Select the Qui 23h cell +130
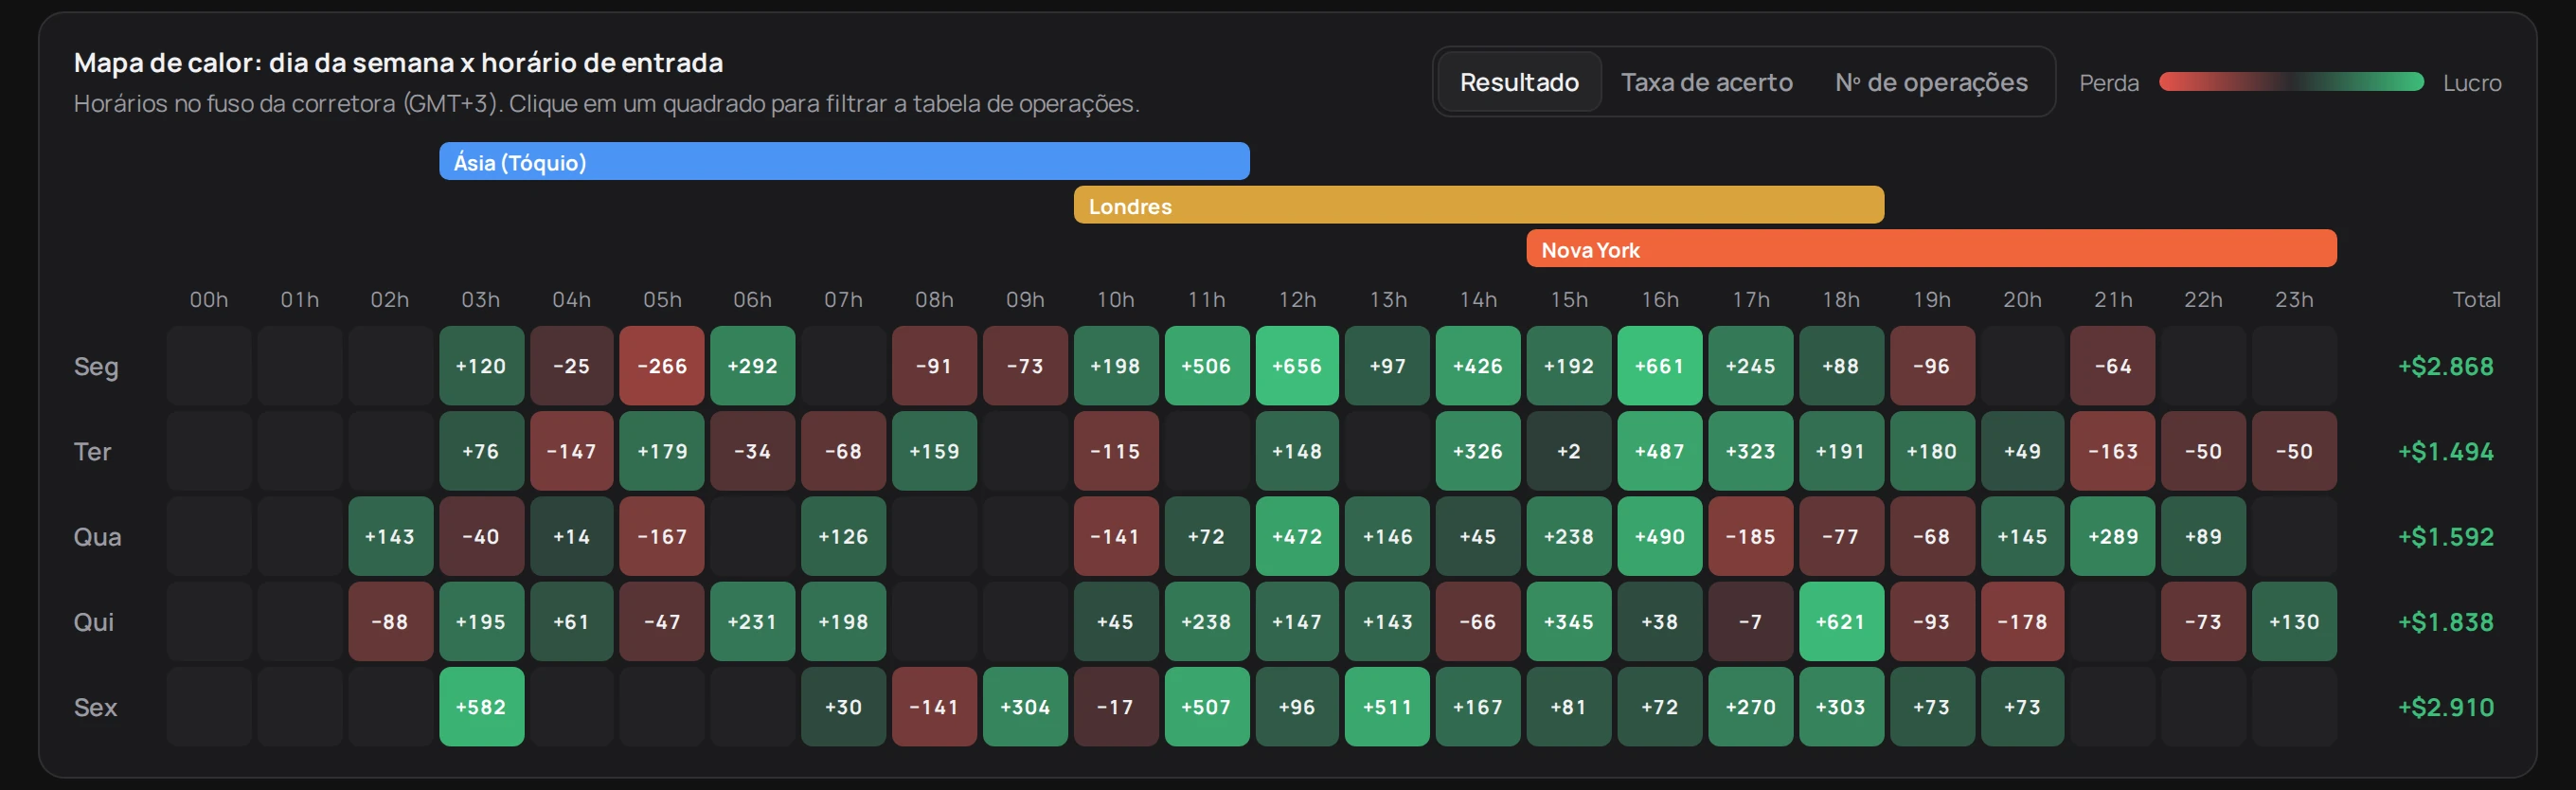This screenshot has width=2576, height=790. pyautogui.click(x=2294, y=621)
